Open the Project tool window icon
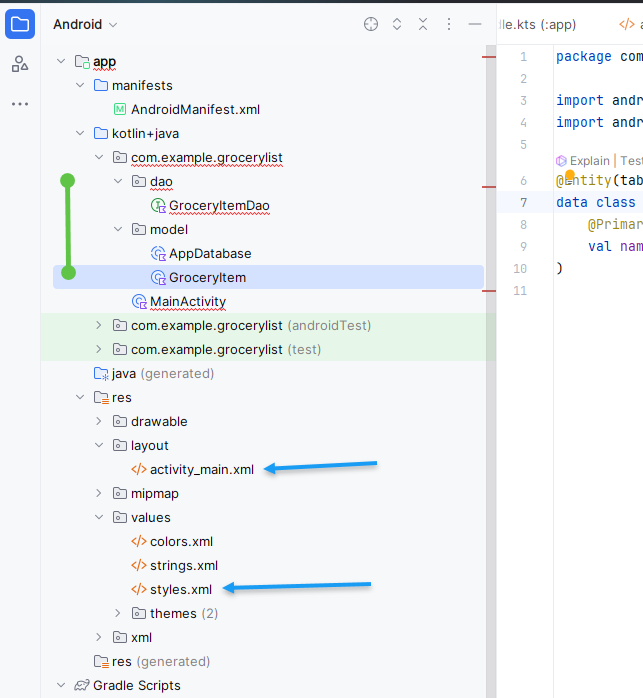The height and width of the screenshot is (698, 643). [x=20, y=24]
